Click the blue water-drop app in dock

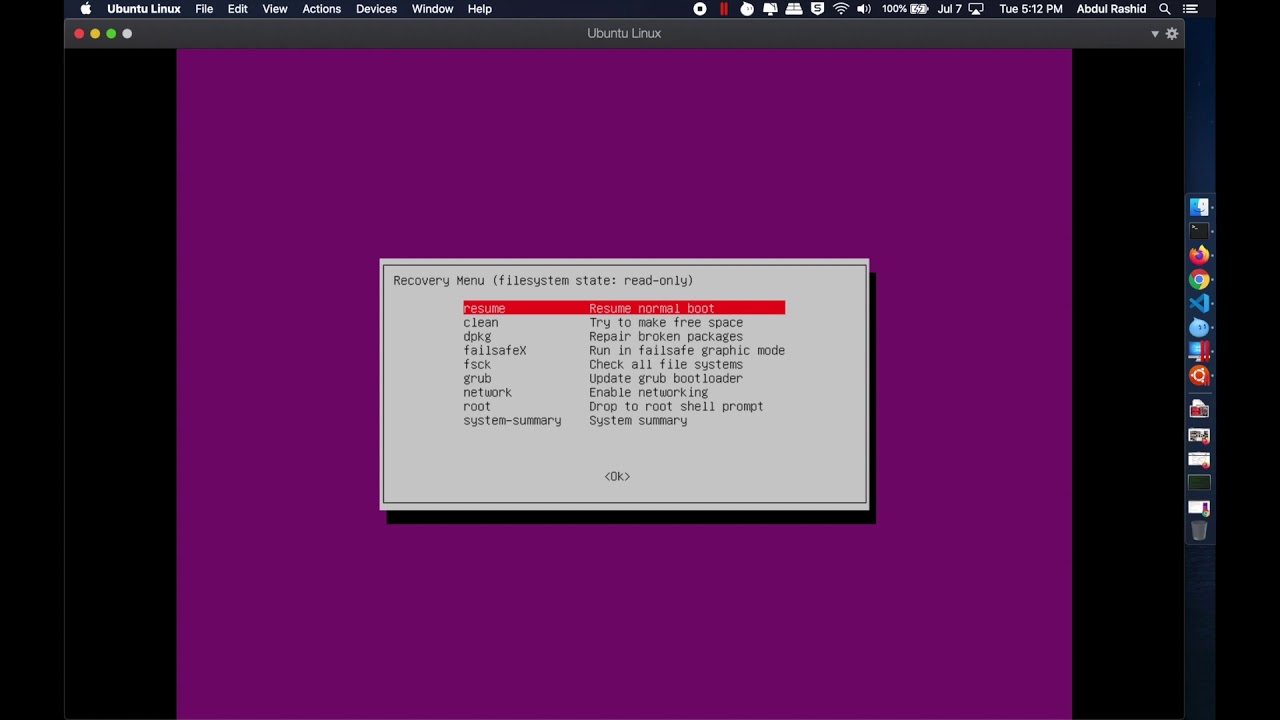(1199, 328)
